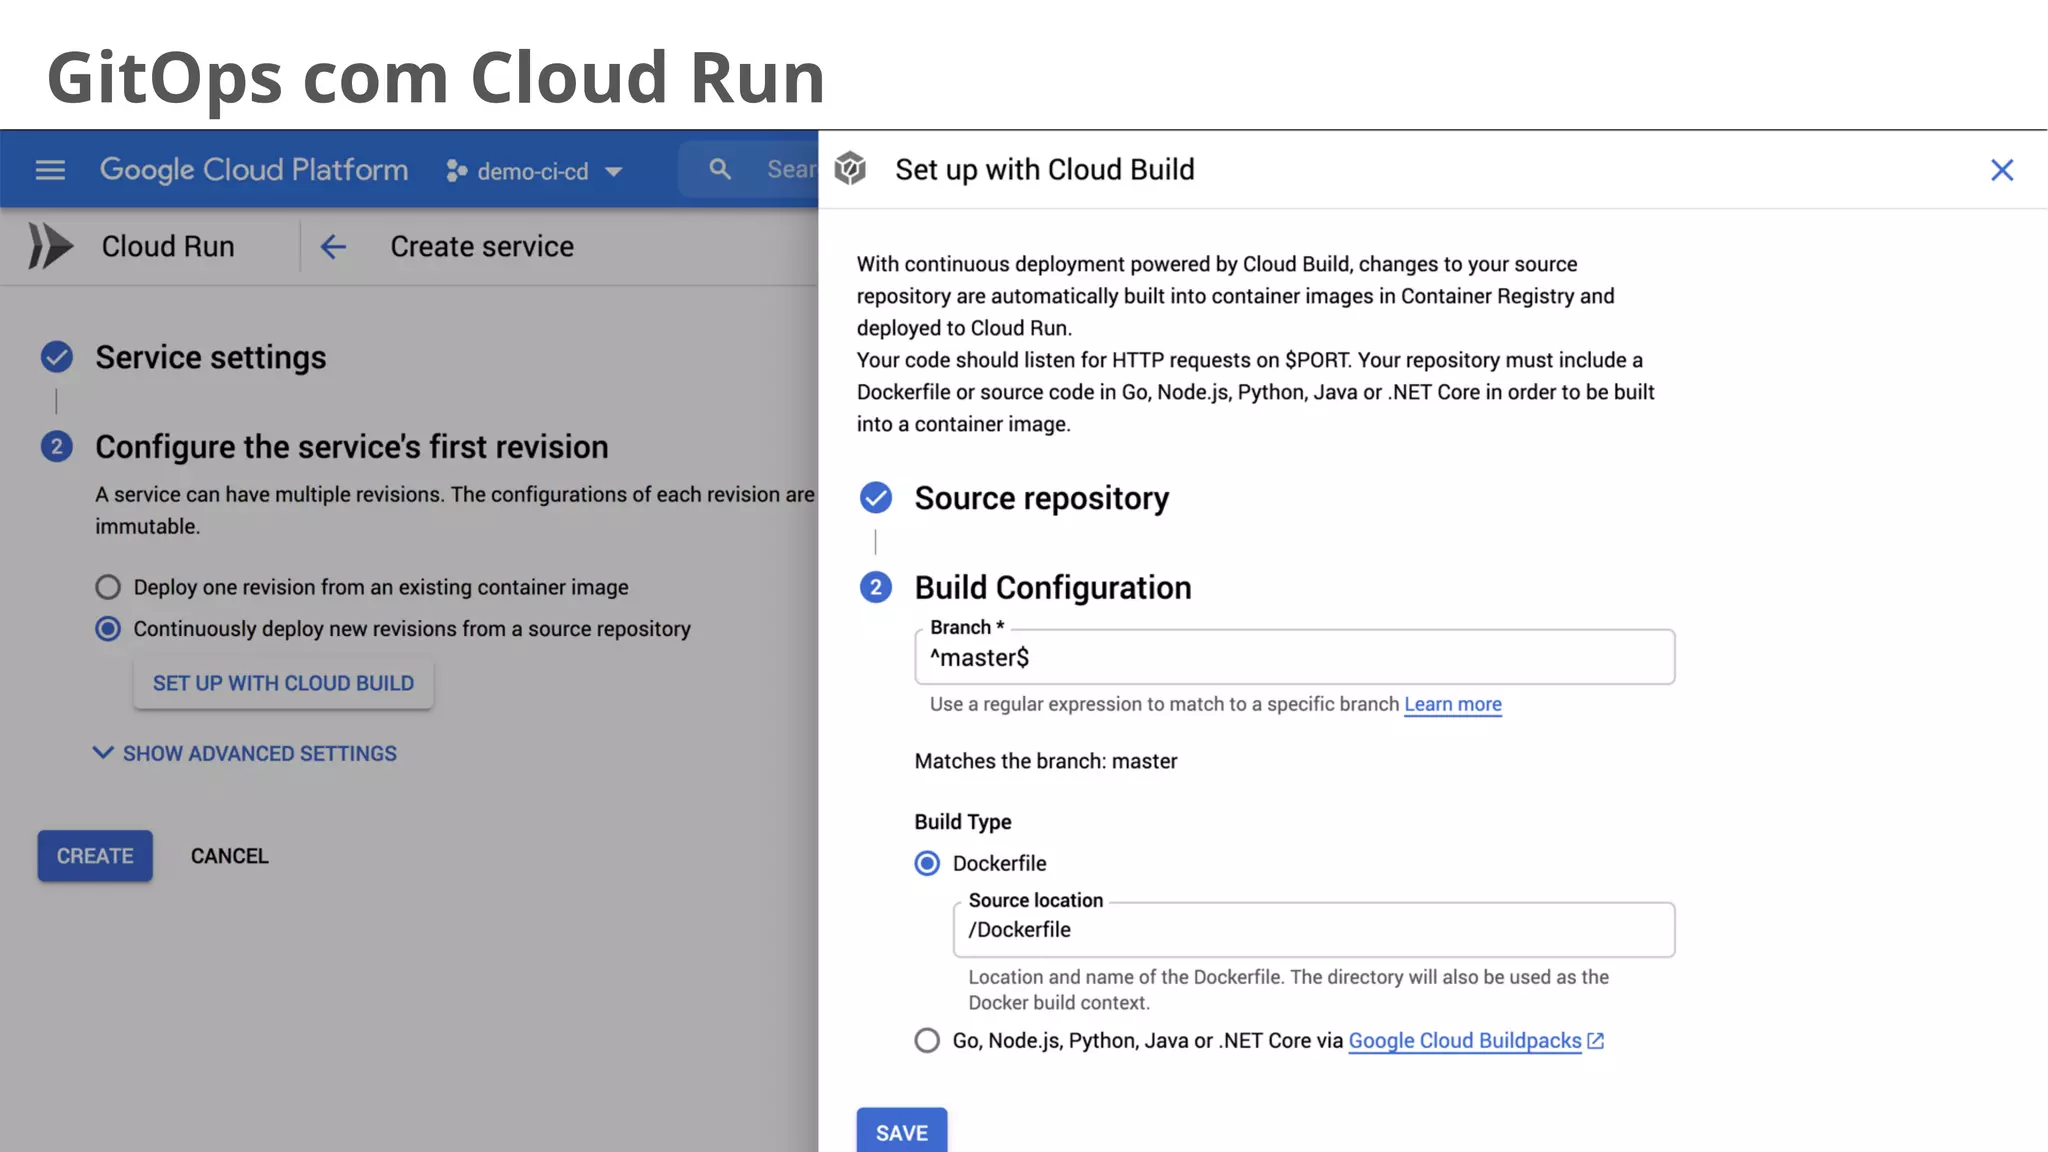Click the Build Type label

pos(963,822)
